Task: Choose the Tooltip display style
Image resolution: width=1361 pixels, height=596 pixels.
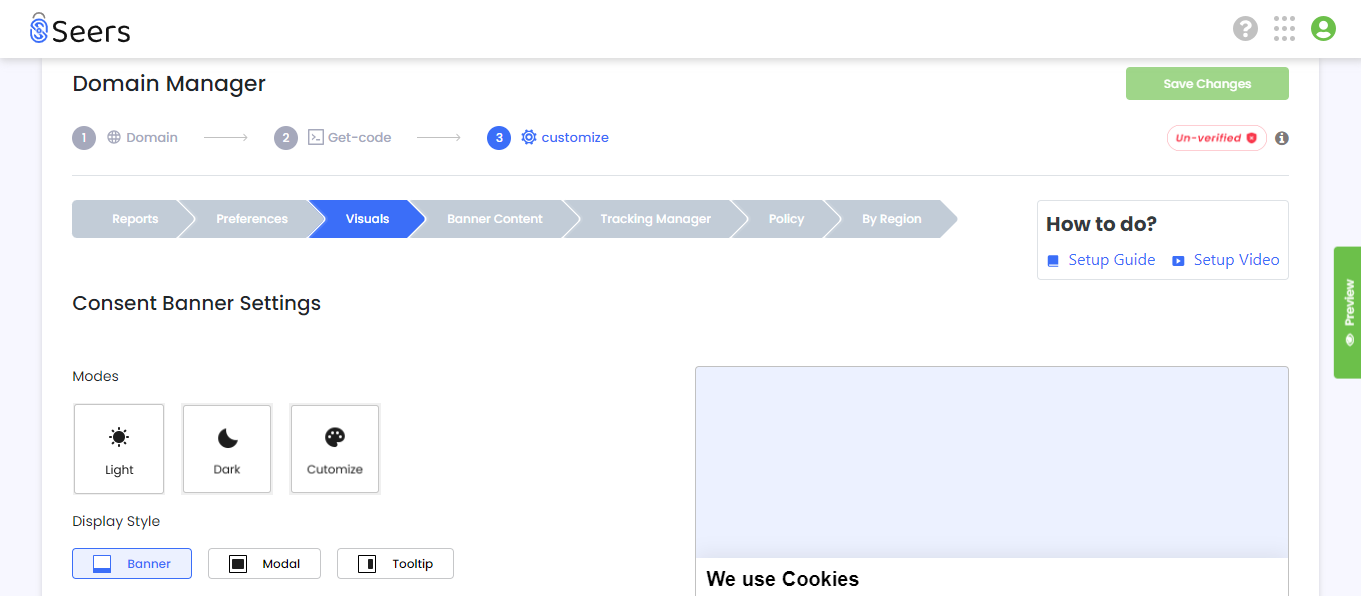Action: point(395,563)
